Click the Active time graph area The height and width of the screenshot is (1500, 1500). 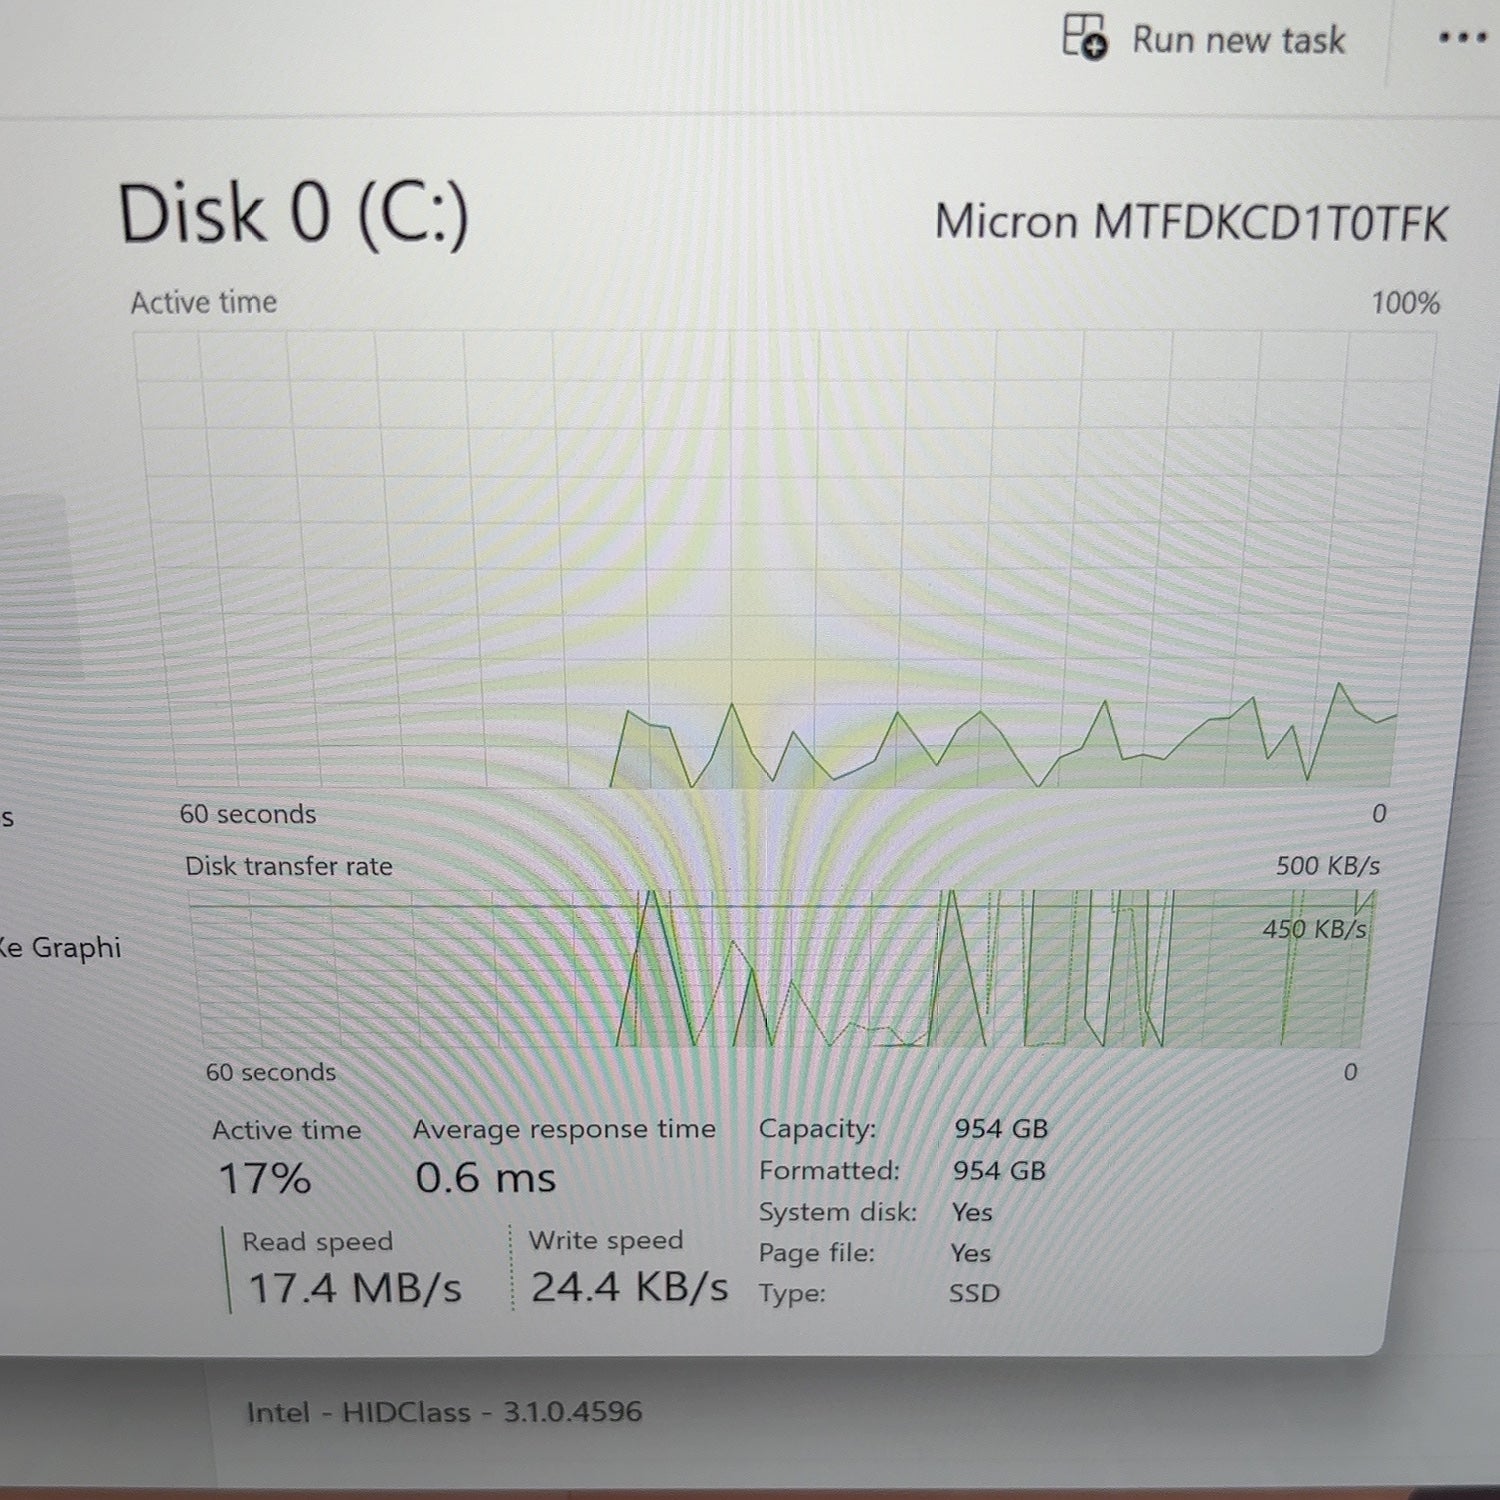[x=785, y=560]
